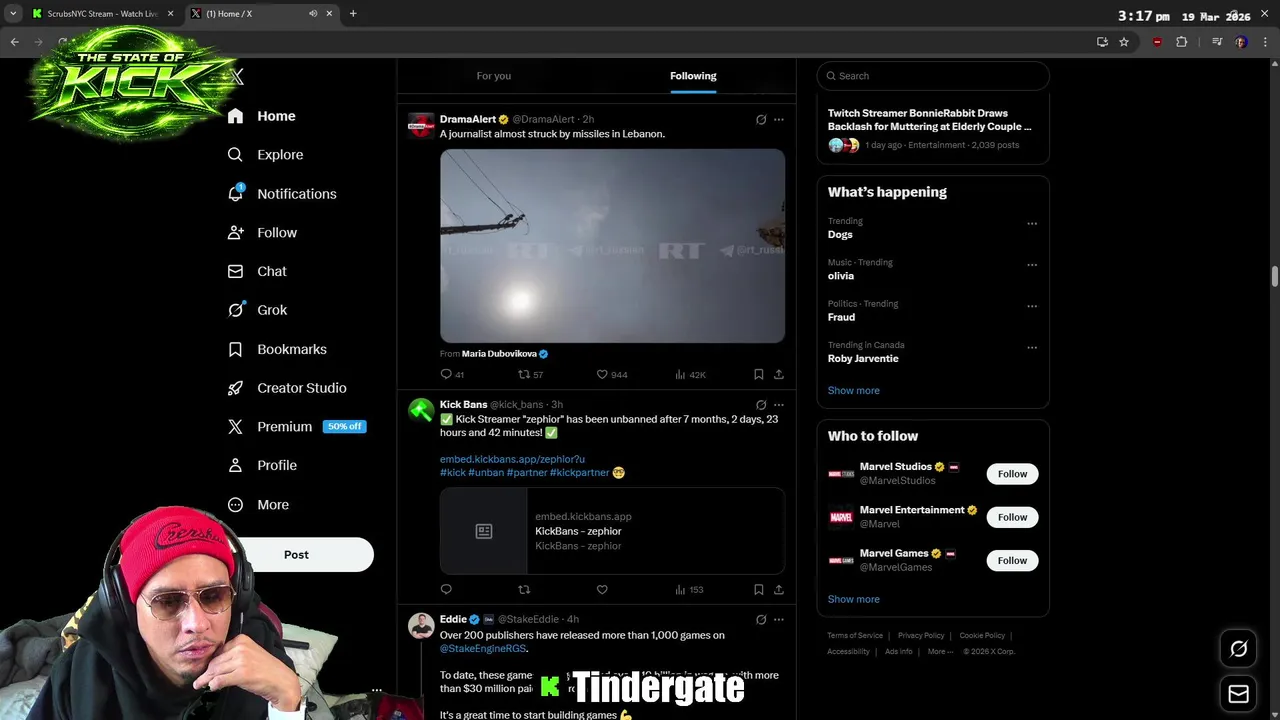The height and width of the screenshot is (720, 1280).
Task: Show more under Who to follow
Action: (x=853, y=599)
